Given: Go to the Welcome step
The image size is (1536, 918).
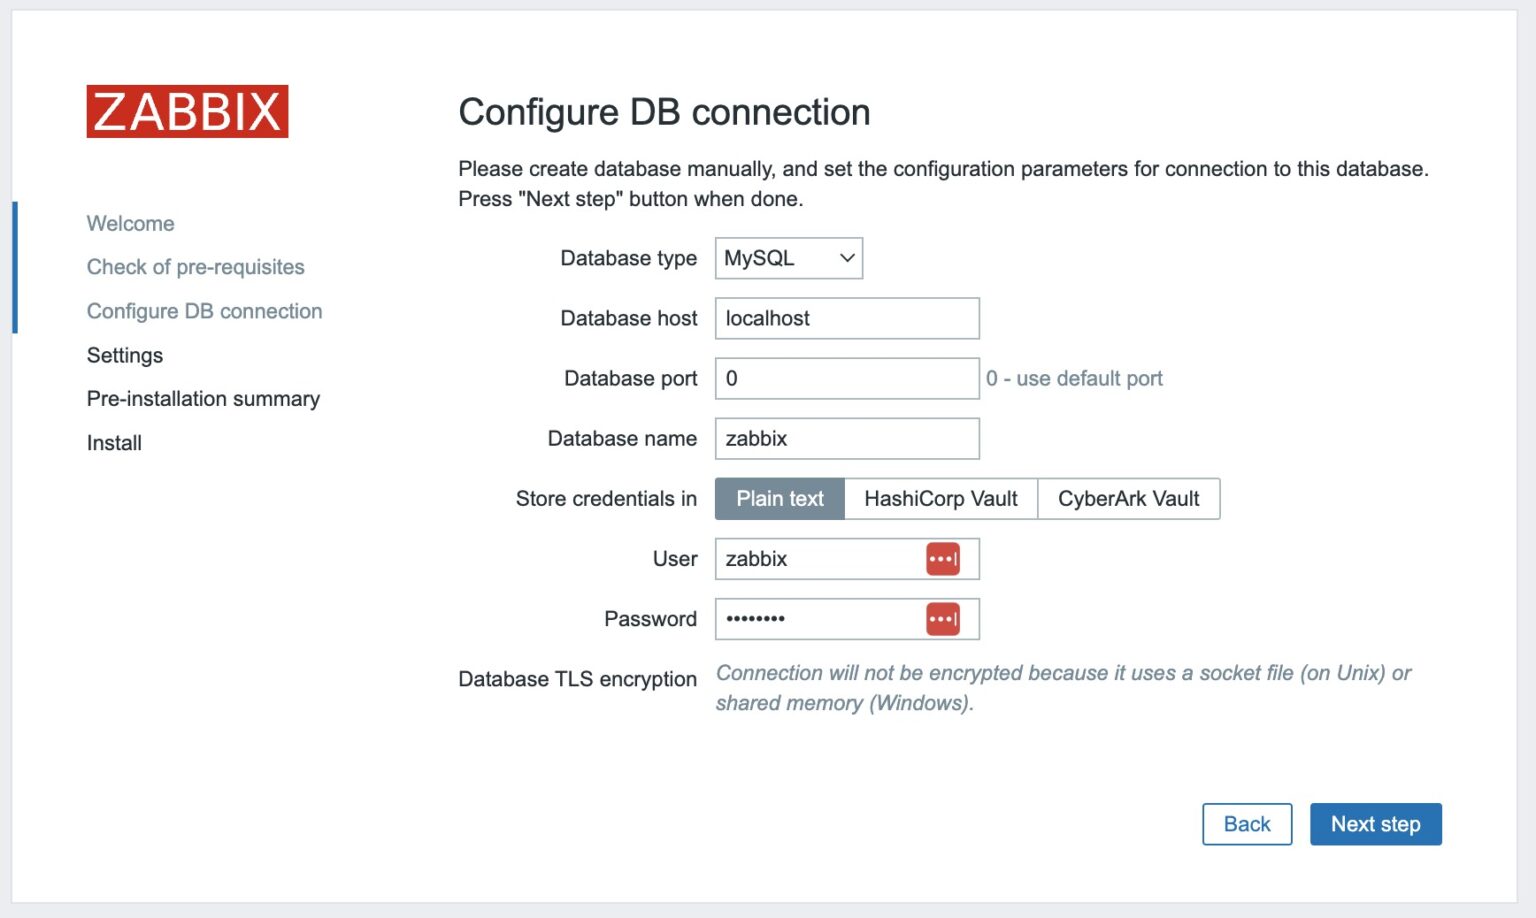Looking at the screenshot, I should click(130, 222).
